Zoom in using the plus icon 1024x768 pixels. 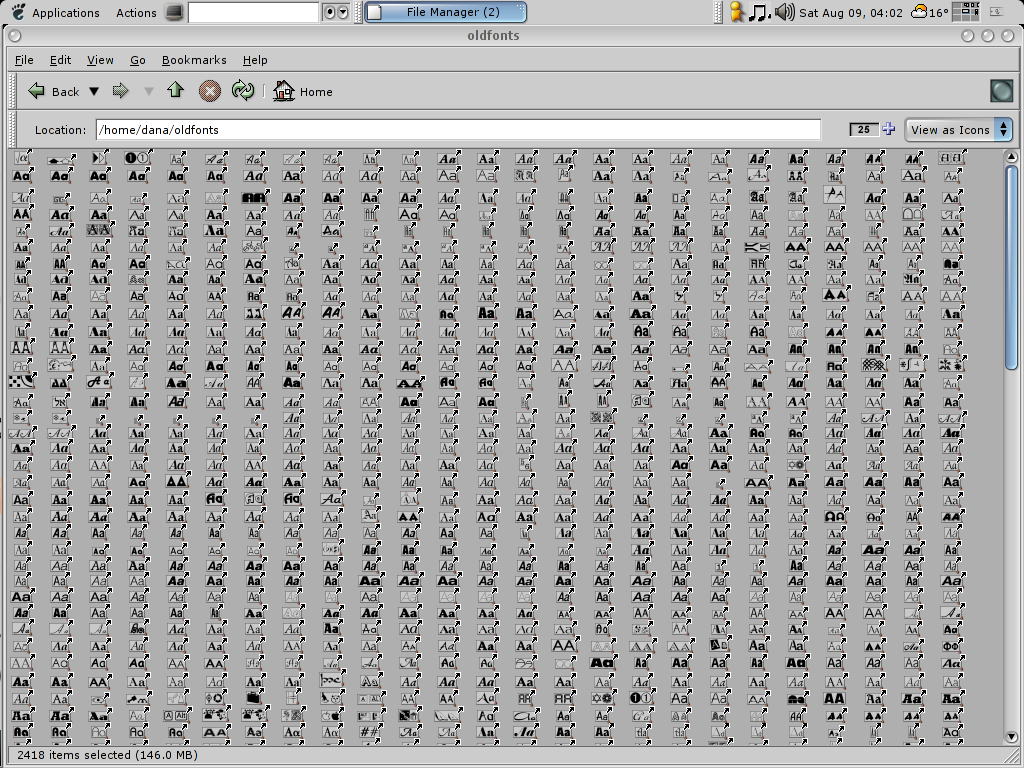[x=888, y=129]
